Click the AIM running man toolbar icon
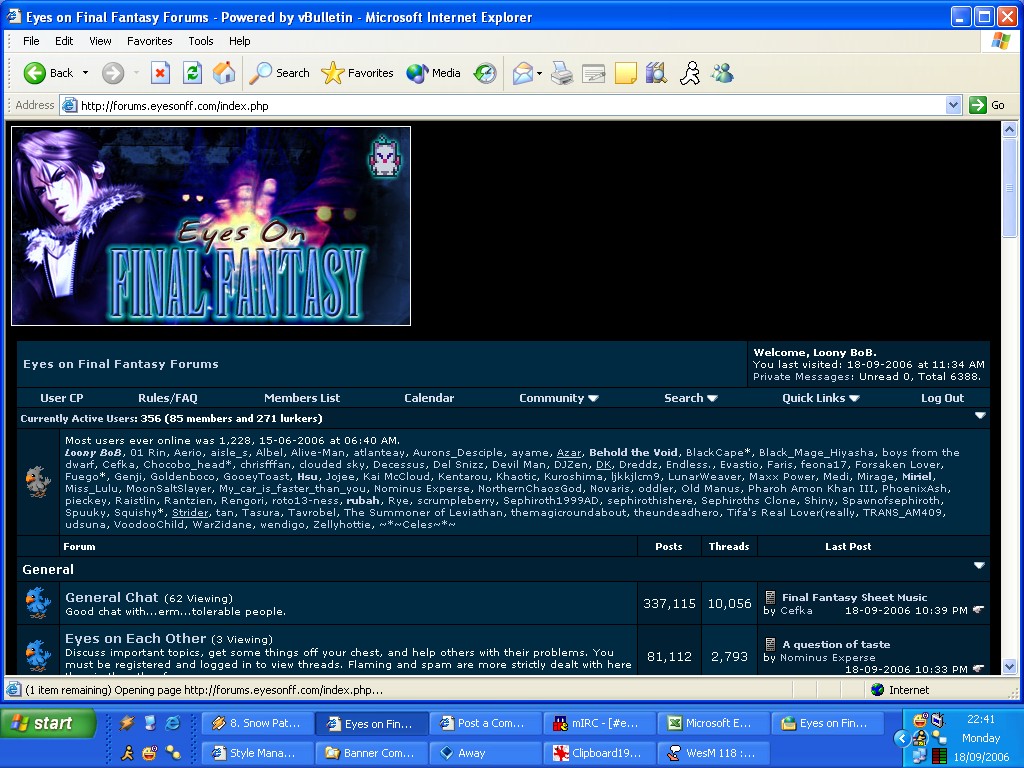The height and width of the screenshot is (768, 1024). coord(690,73)
